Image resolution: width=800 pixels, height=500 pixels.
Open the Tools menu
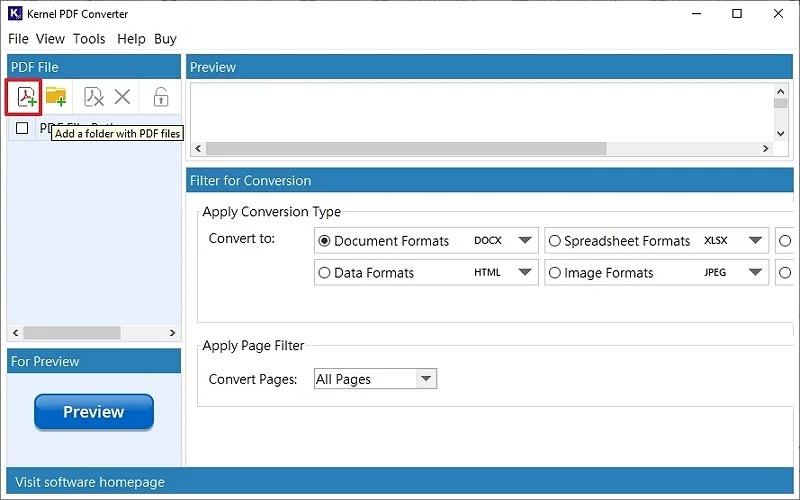89,39
